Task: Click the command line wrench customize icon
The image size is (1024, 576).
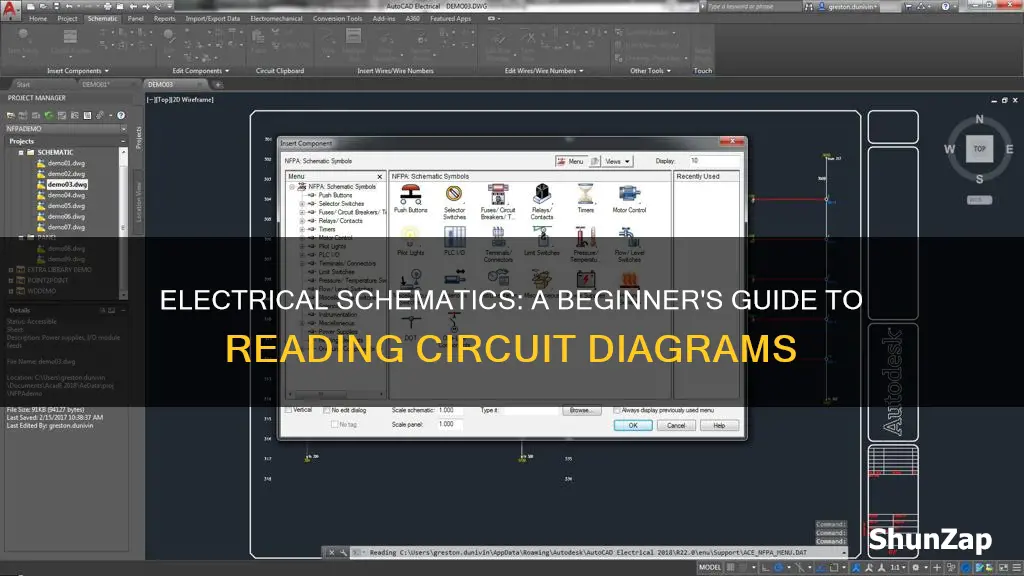Action: [344, 552]
